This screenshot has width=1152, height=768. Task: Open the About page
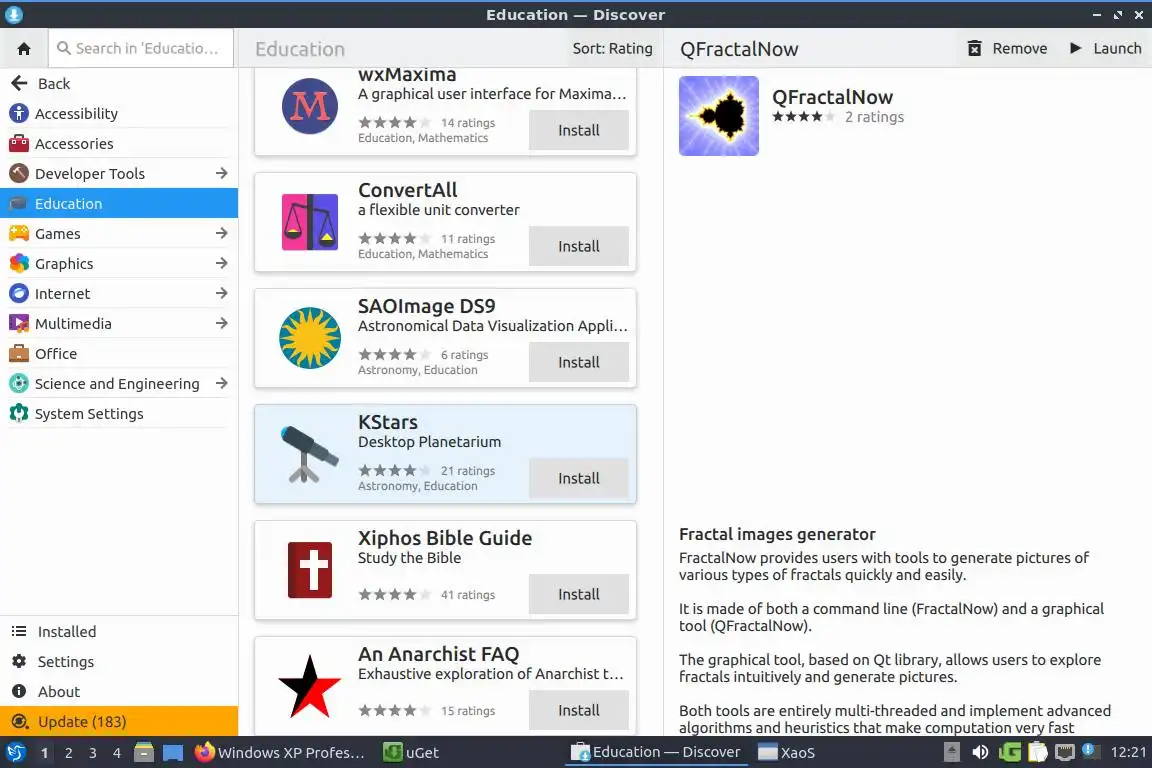coord(119,692)
